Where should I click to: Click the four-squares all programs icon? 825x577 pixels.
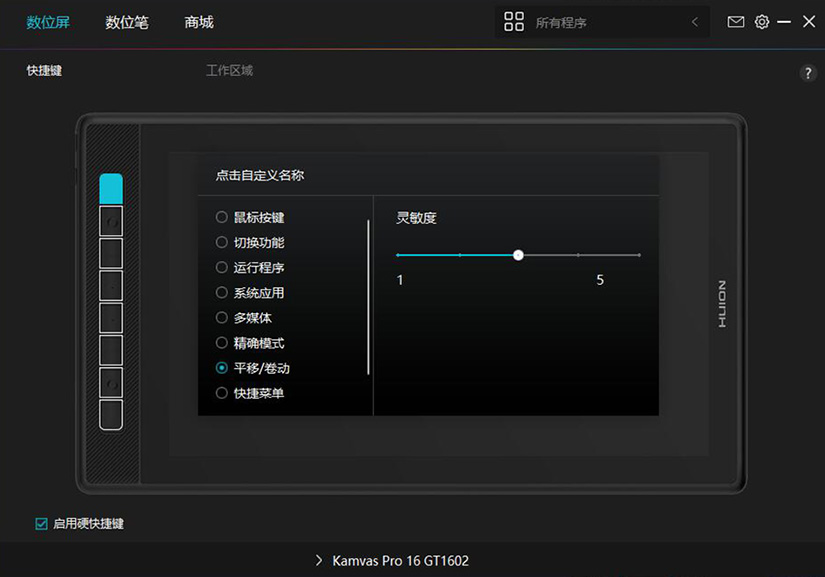pos(514,22)
